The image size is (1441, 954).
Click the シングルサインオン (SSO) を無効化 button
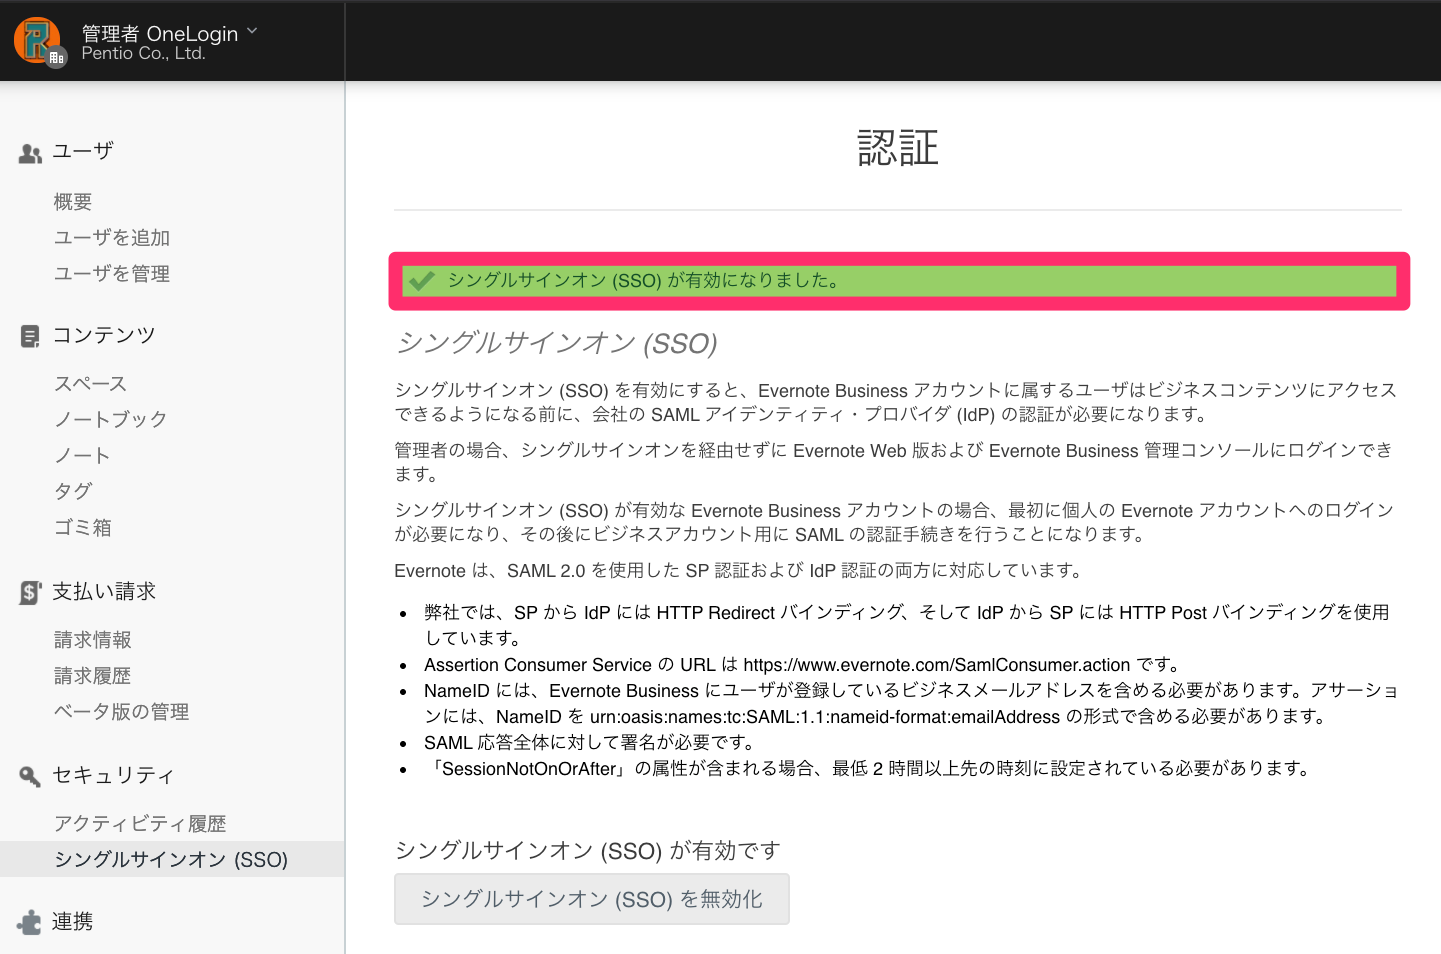click(x=592, y=899)
